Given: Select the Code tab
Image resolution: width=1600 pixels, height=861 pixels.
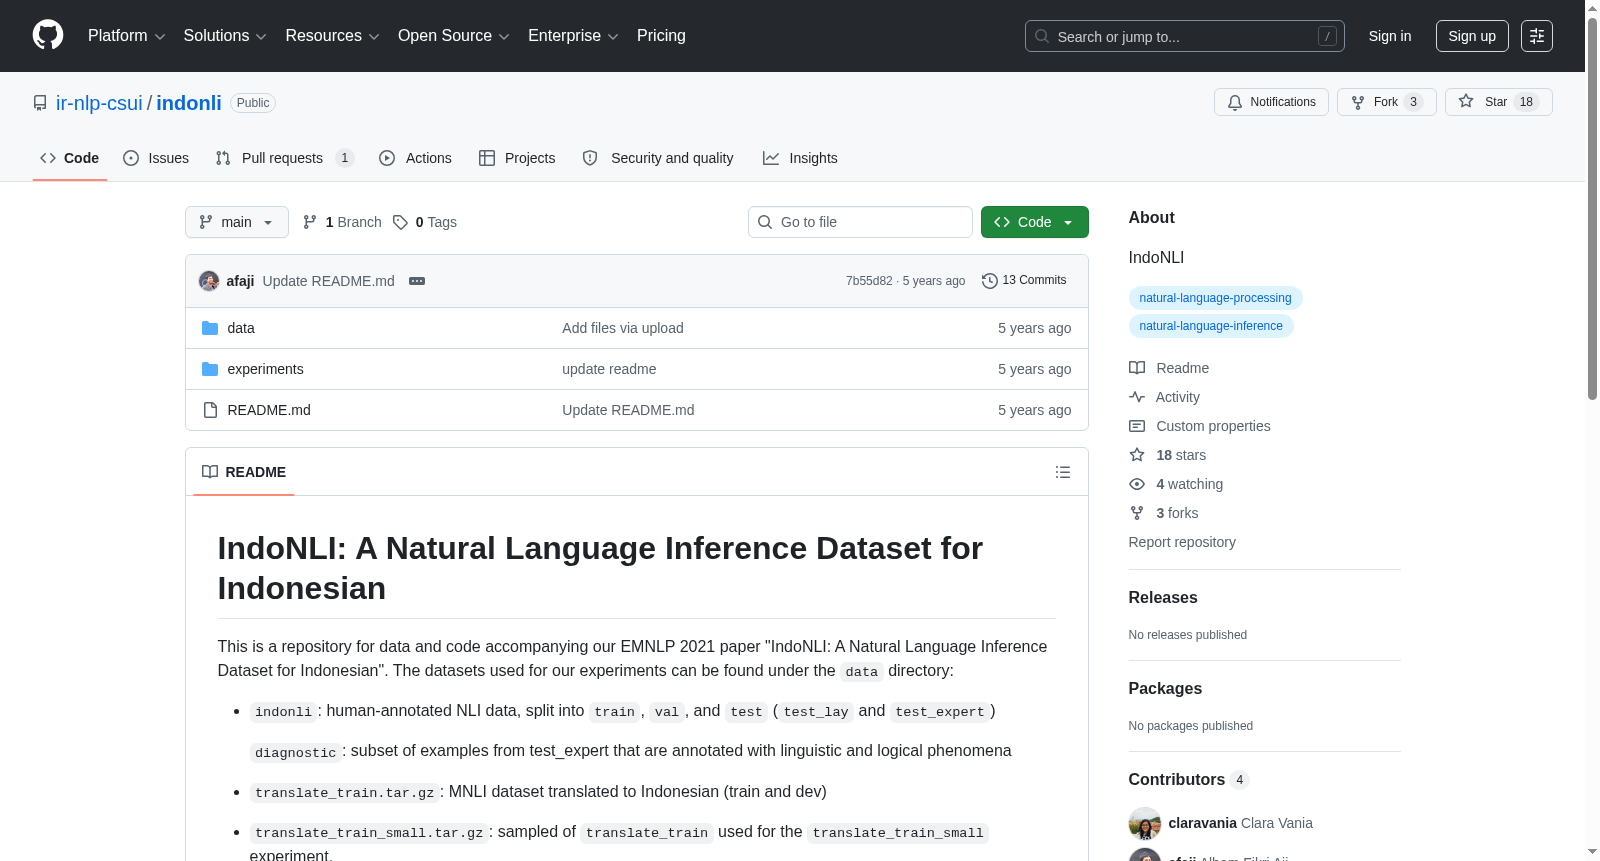Looking at the screenshot, I should click(70, 158).
